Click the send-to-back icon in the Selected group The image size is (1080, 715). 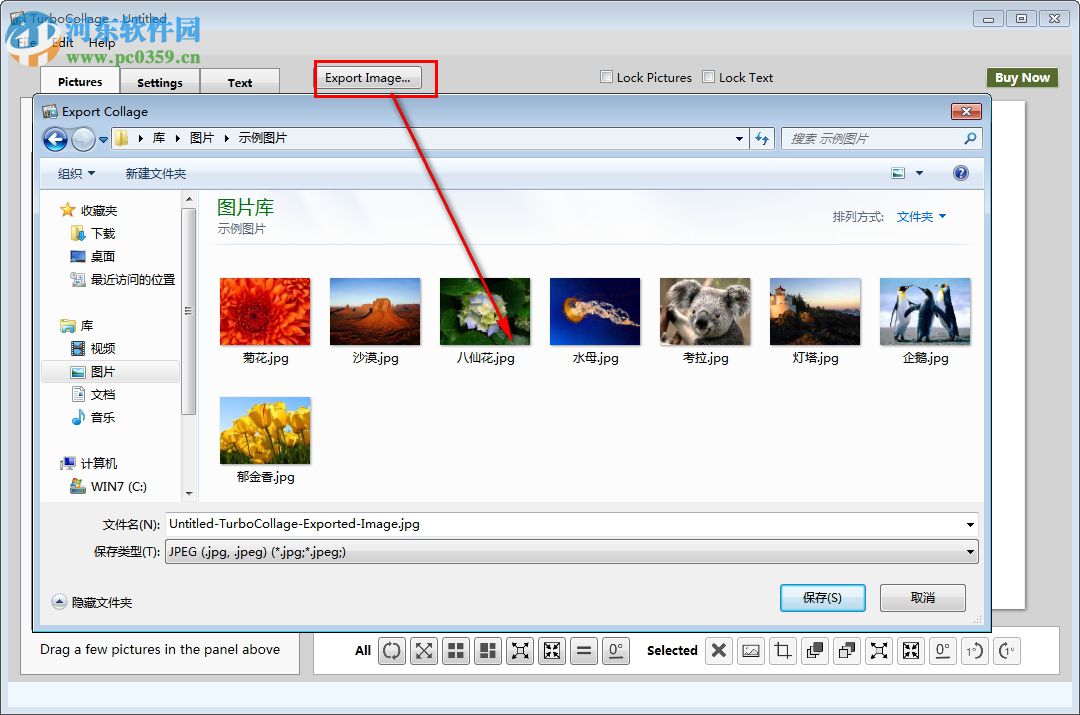click(847, 650)
